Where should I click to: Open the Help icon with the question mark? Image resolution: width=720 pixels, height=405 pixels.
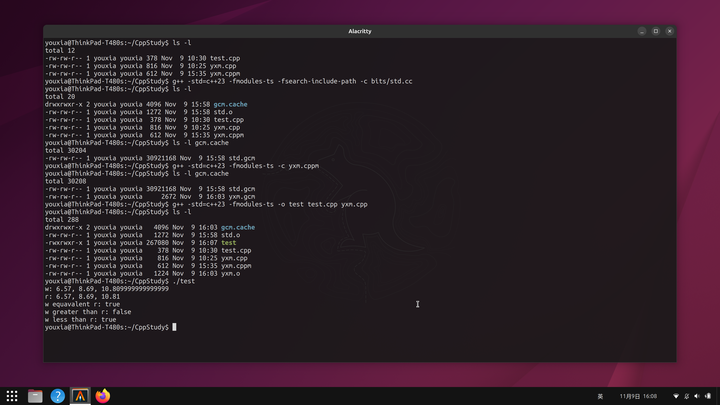57,396
